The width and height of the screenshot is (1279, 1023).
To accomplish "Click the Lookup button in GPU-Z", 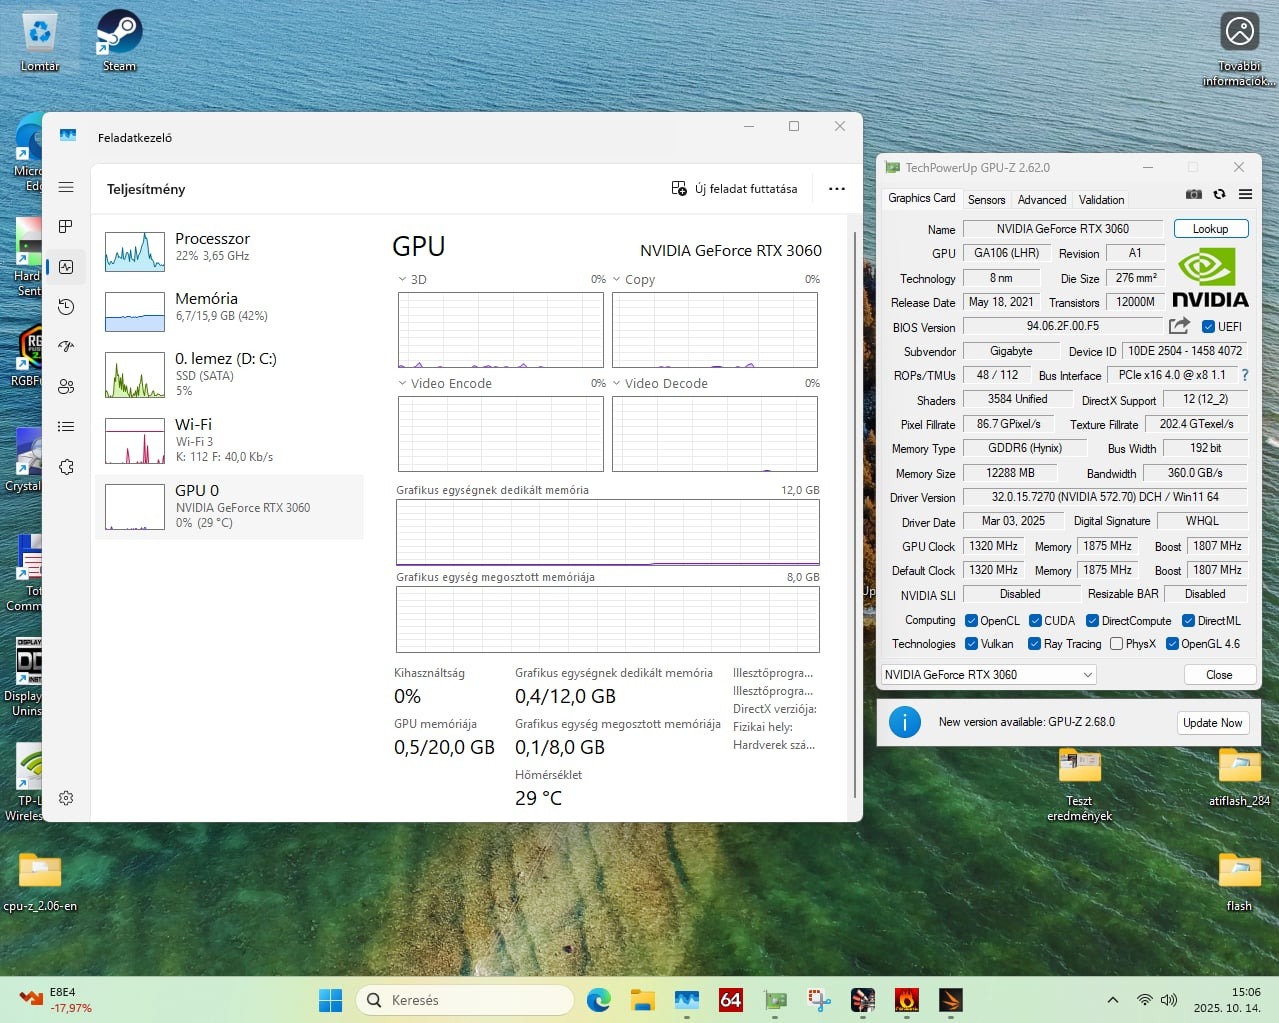I will click(1210, 229).
